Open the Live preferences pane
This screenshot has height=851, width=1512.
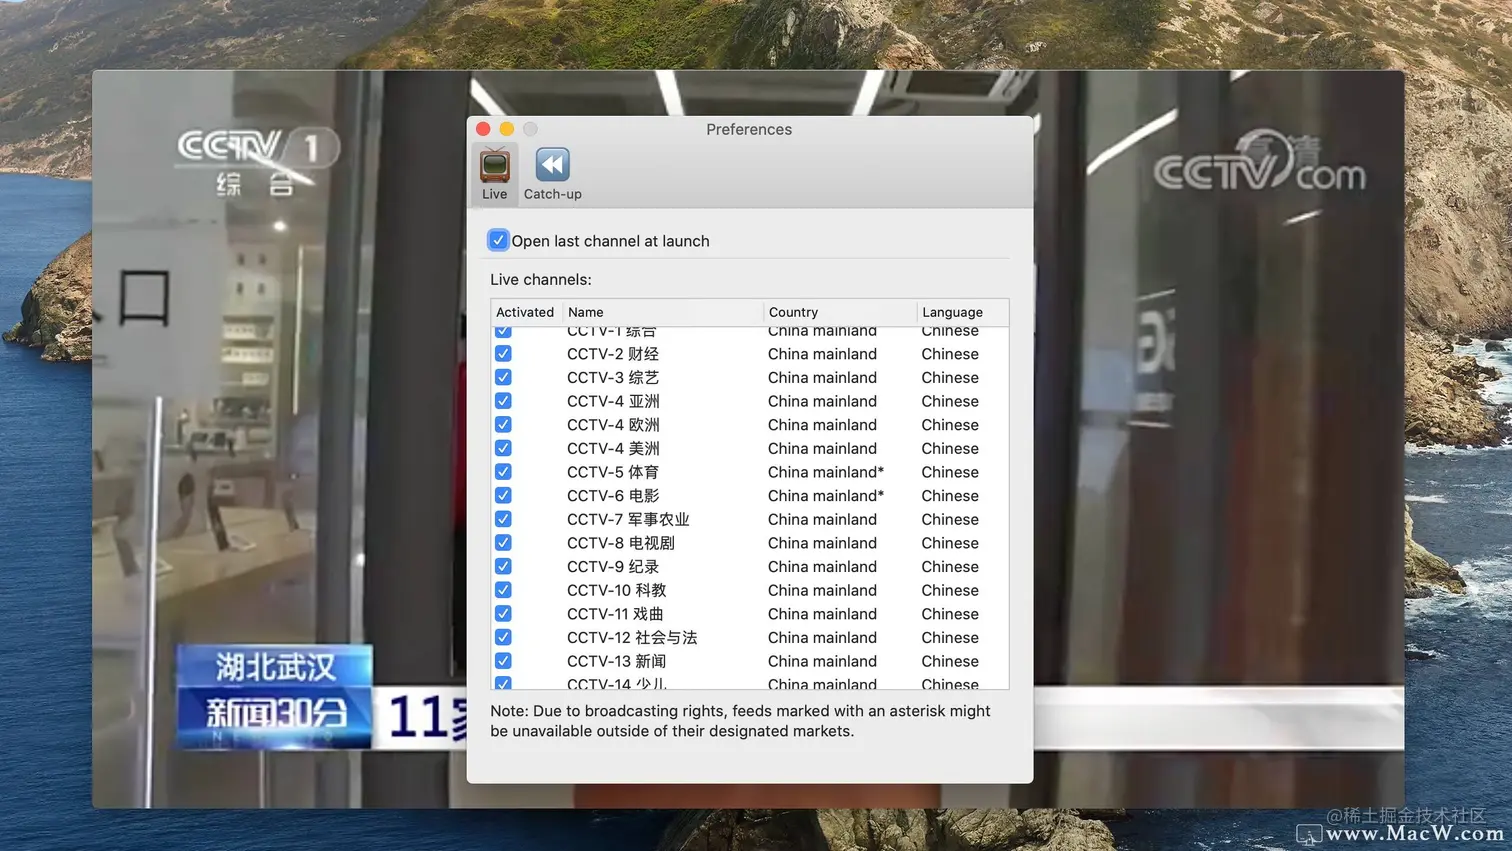click(x=494, y=175)
